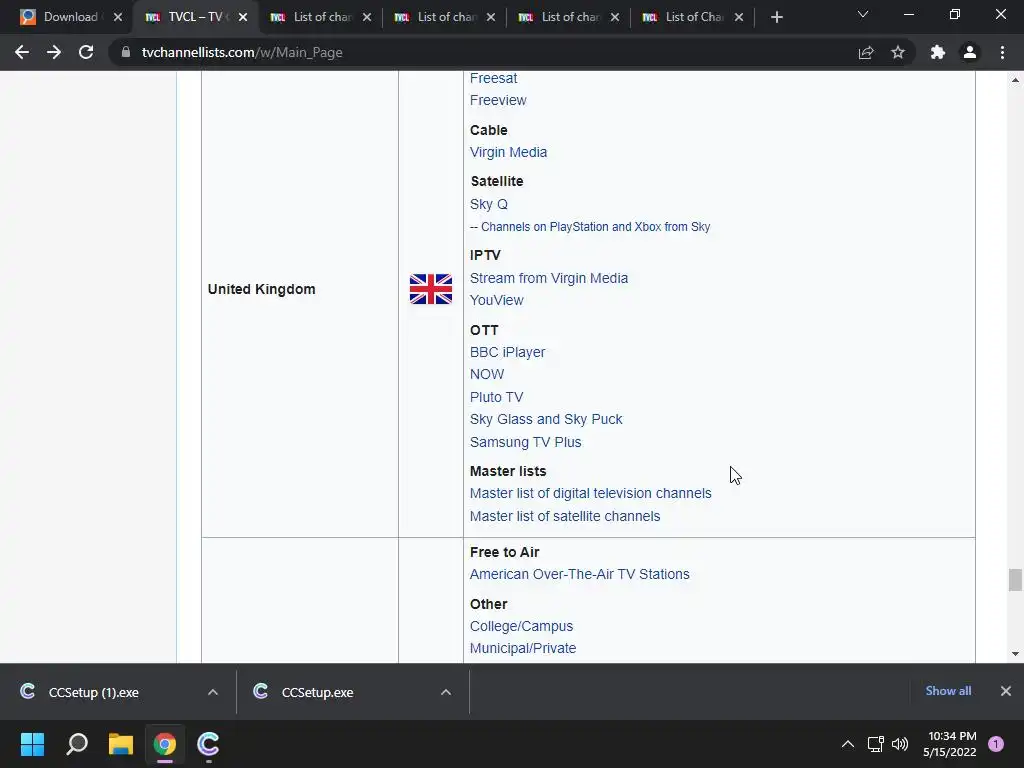This screenshot has height=768, width=1024.
Task: Close the TVCL – TV tab
Action: click(x=243, y=17)
